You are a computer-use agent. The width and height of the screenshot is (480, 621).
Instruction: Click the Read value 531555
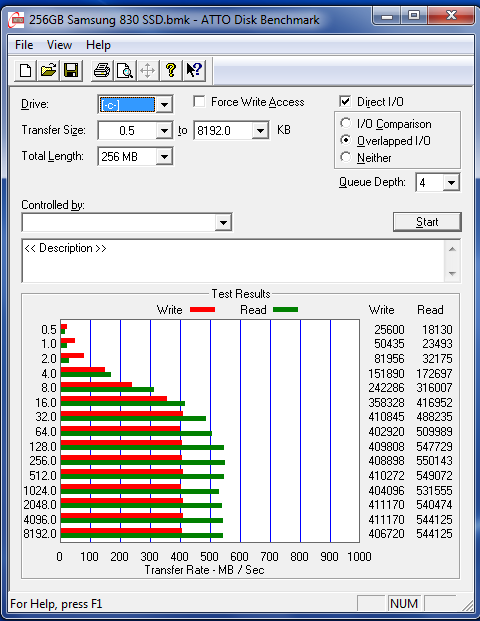[x=434, y=490]
